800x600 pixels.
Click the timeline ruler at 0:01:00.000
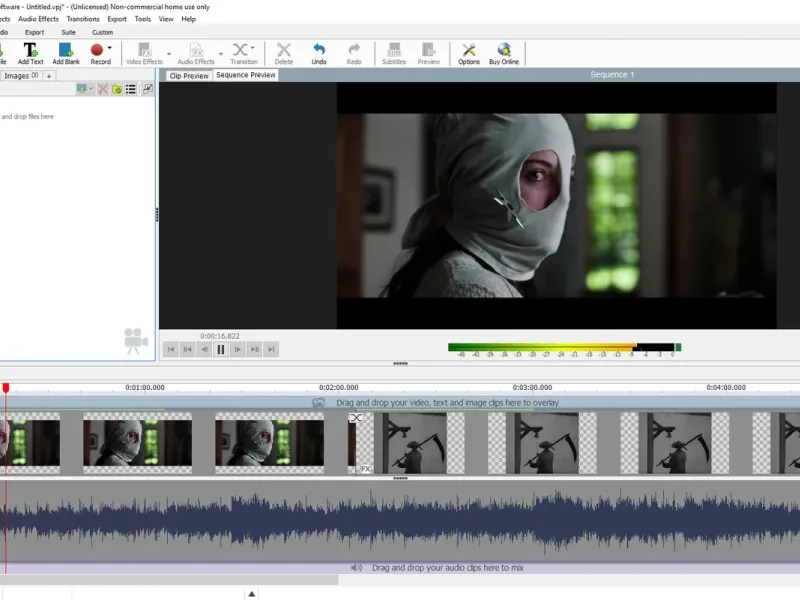(145, 388)
